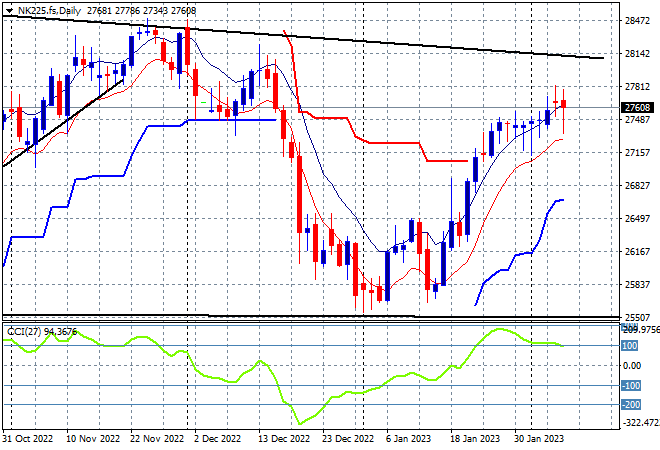
Task: Click the triangle arrow beside NK225.fs title
Action: click(9, 11)
